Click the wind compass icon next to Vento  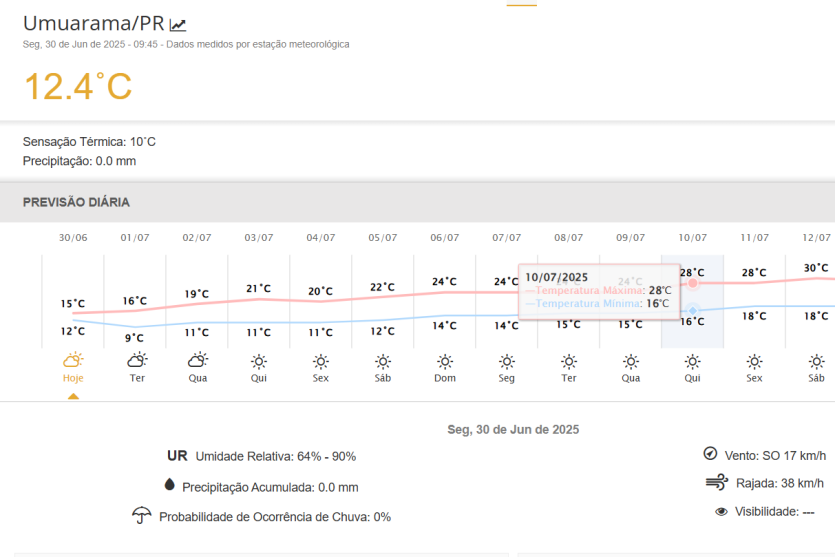[710, 454]
